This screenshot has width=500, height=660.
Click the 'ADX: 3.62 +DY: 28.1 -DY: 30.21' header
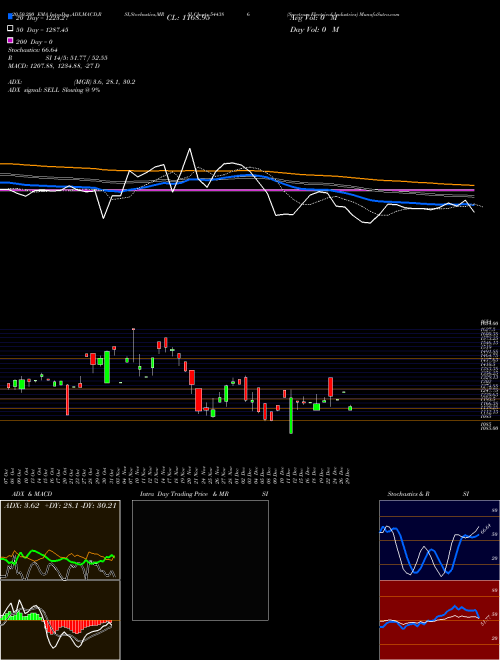click(x=60, y=506)
